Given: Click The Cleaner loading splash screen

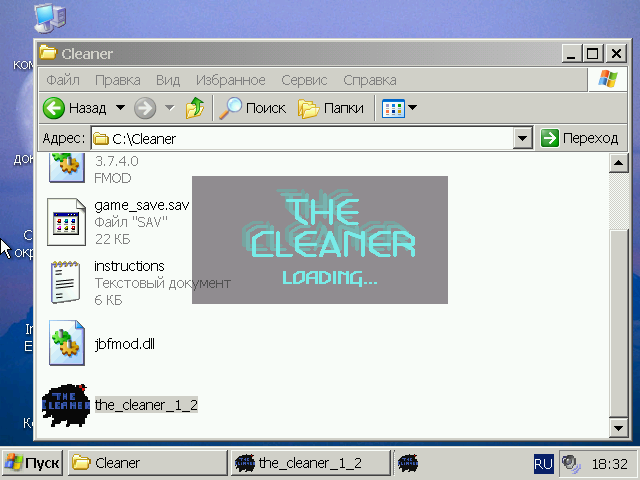Looking at the screenshot, I should point(320,240).
